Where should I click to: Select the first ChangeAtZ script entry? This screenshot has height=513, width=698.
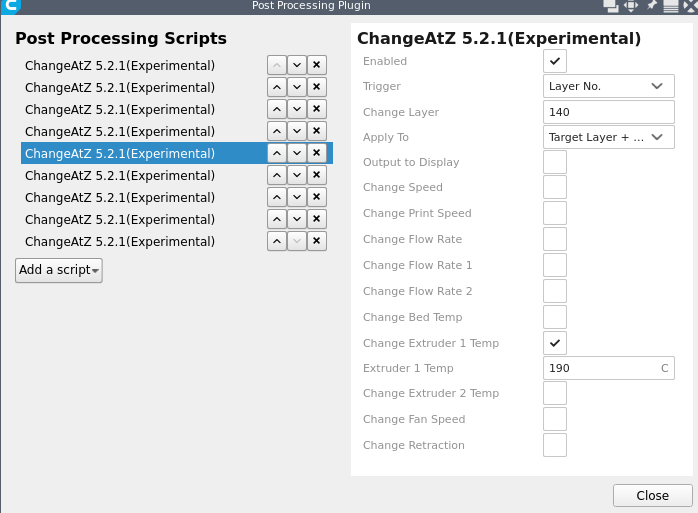click(x=120, y=65)
